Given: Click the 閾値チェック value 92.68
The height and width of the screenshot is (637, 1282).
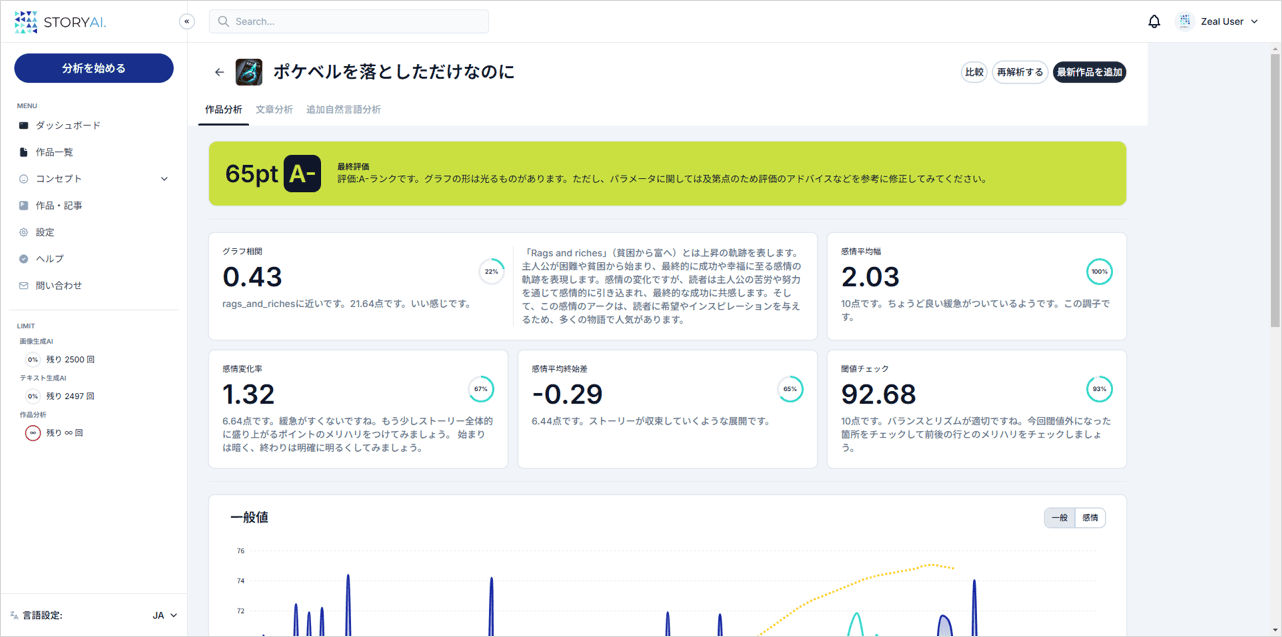Looking at the screenshot, I should click(x=879, y=394).
